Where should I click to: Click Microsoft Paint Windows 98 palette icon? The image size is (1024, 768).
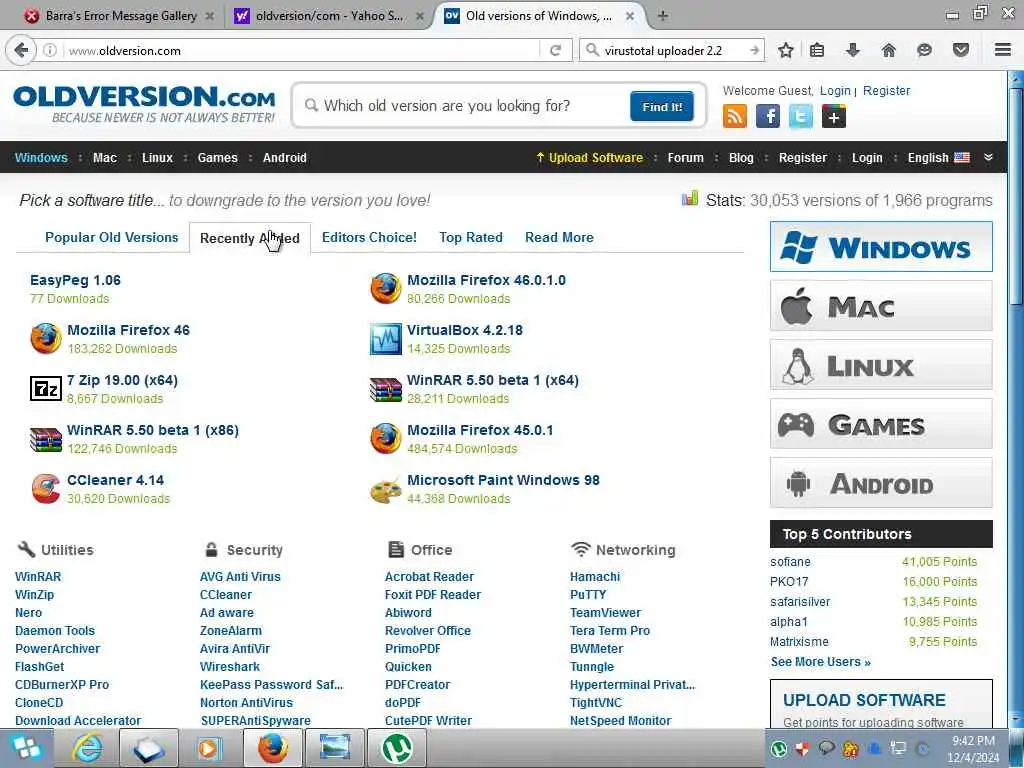tap(385, 490)
